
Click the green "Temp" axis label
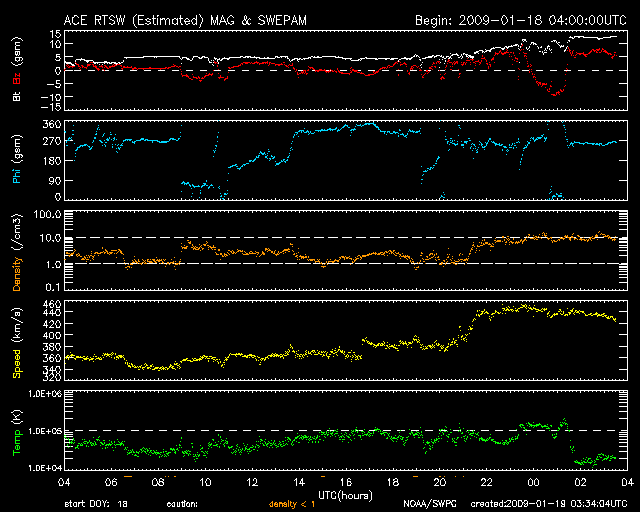click(17, 443)
